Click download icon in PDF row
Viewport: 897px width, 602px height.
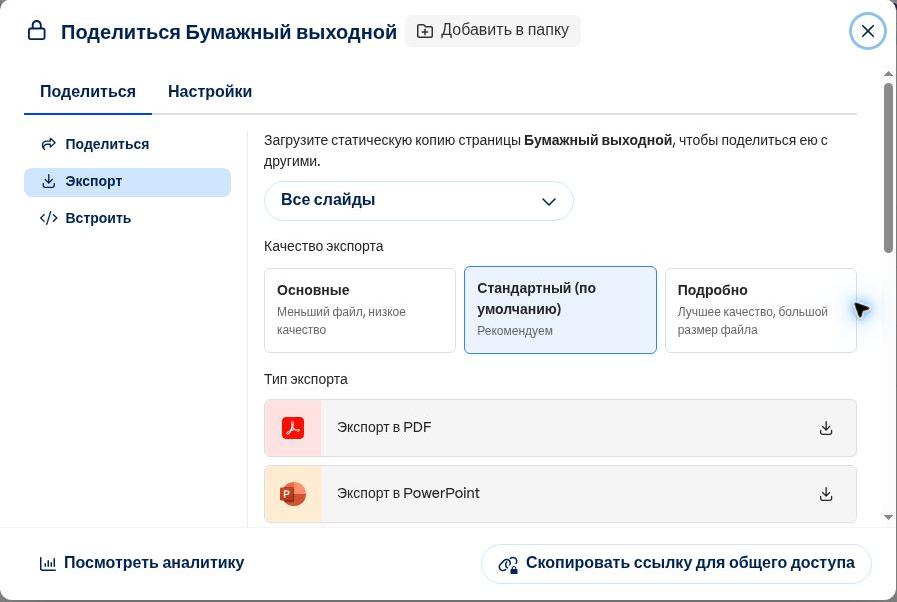[825, 428]
